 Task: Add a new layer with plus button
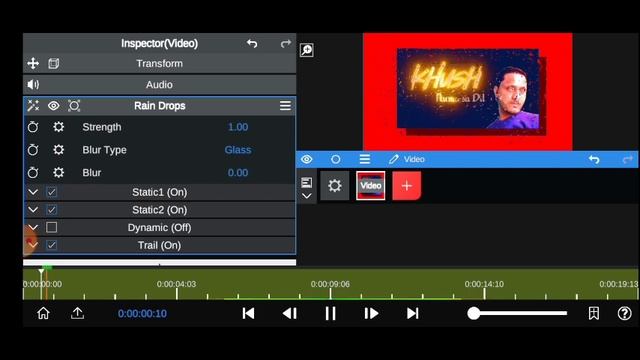click(407, 186)
